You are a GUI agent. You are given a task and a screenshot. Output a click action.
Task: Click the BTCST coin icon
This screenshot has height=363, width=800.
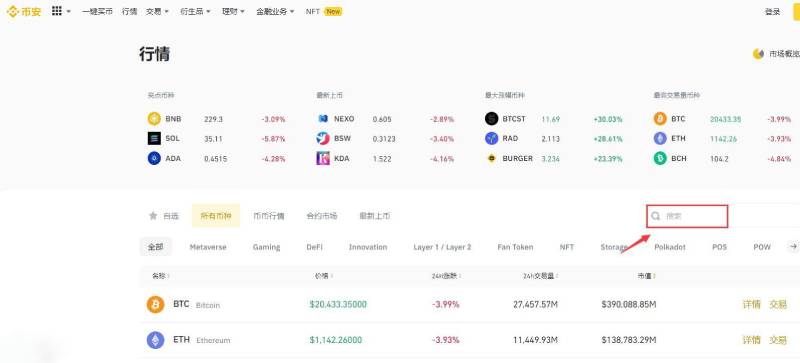pos(491,119)
